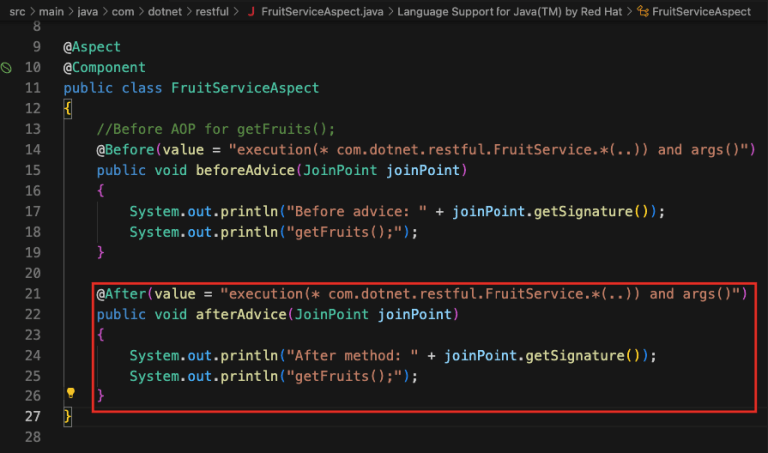
Task: Select the FruitServiceAspect.java breadcrumb item
Action: 322,11
